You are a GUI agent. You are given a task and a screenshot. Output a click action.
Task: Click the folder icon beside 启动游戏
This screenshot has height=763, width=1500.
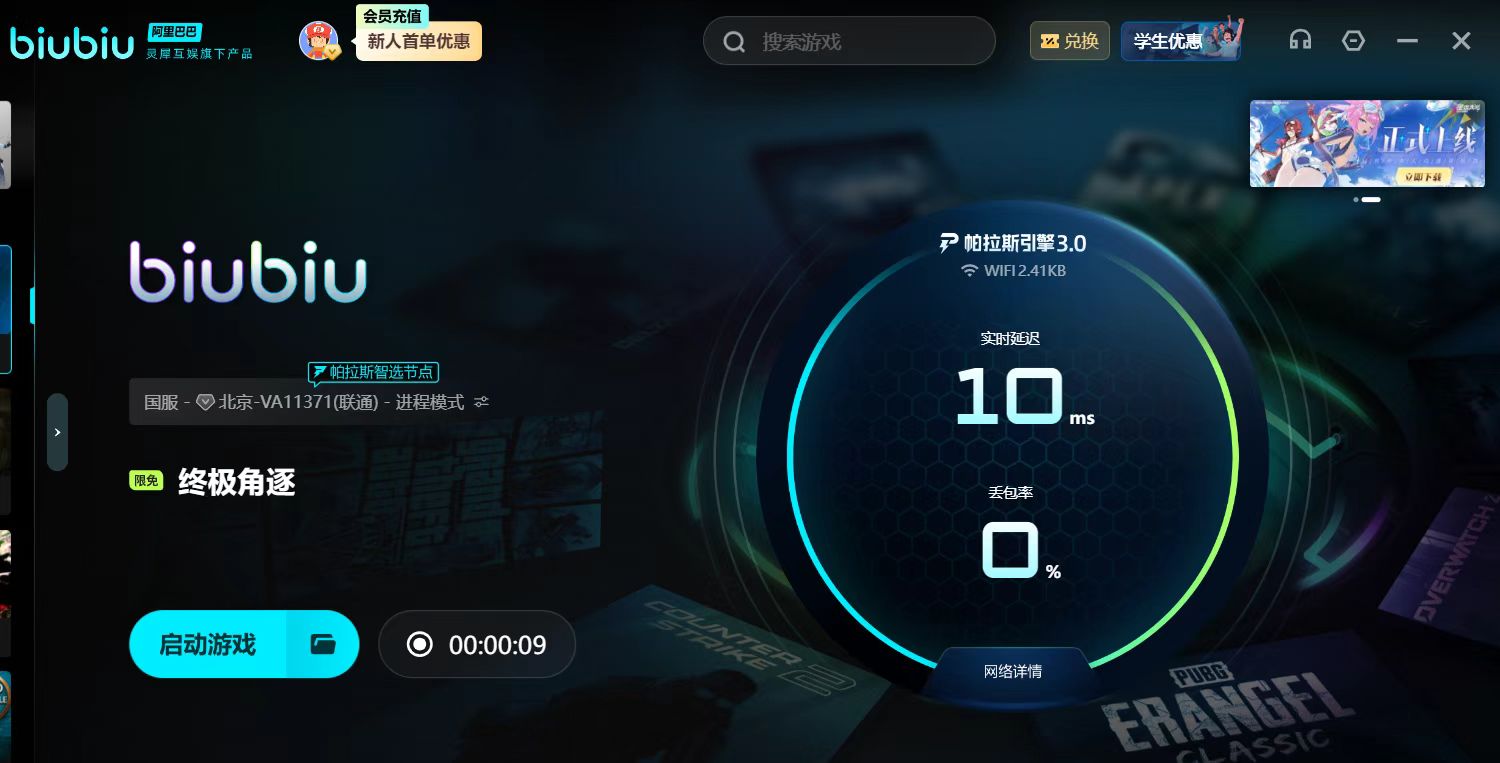pos(323,644)
